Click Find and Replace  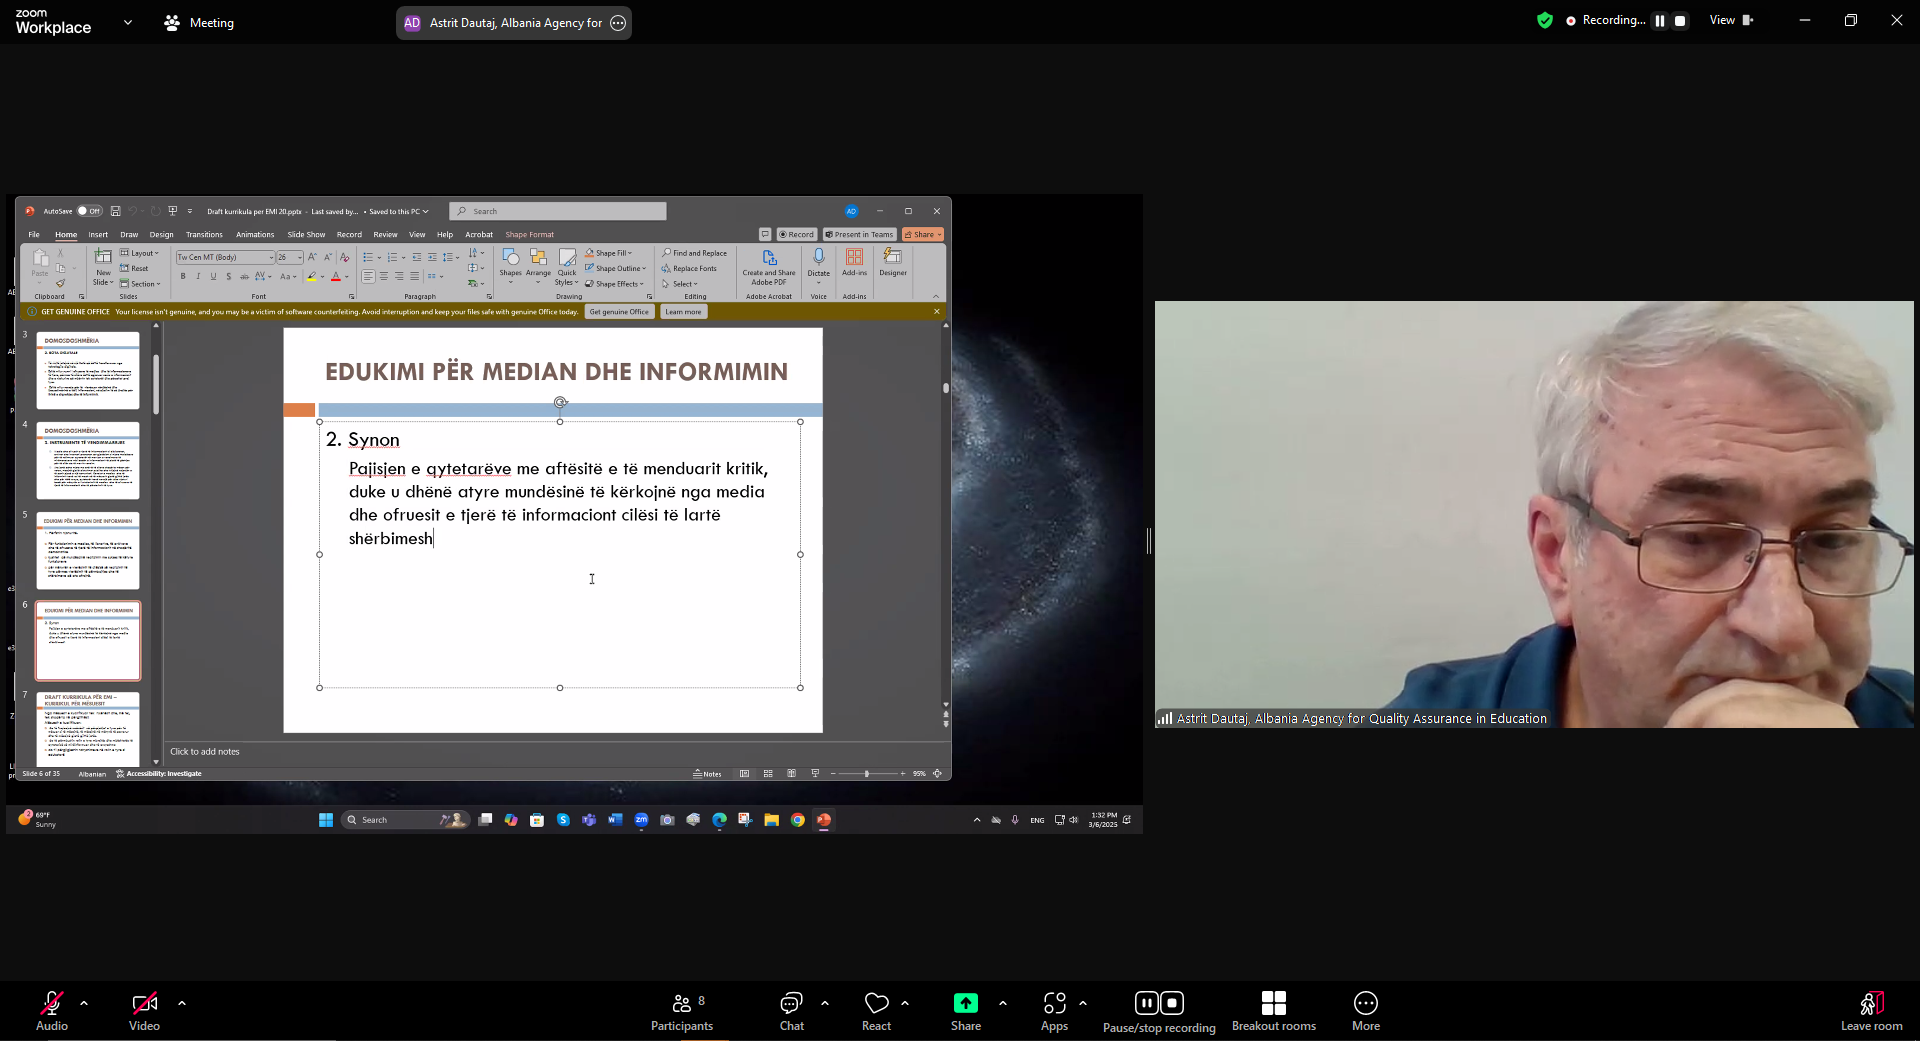coord(694,253)
